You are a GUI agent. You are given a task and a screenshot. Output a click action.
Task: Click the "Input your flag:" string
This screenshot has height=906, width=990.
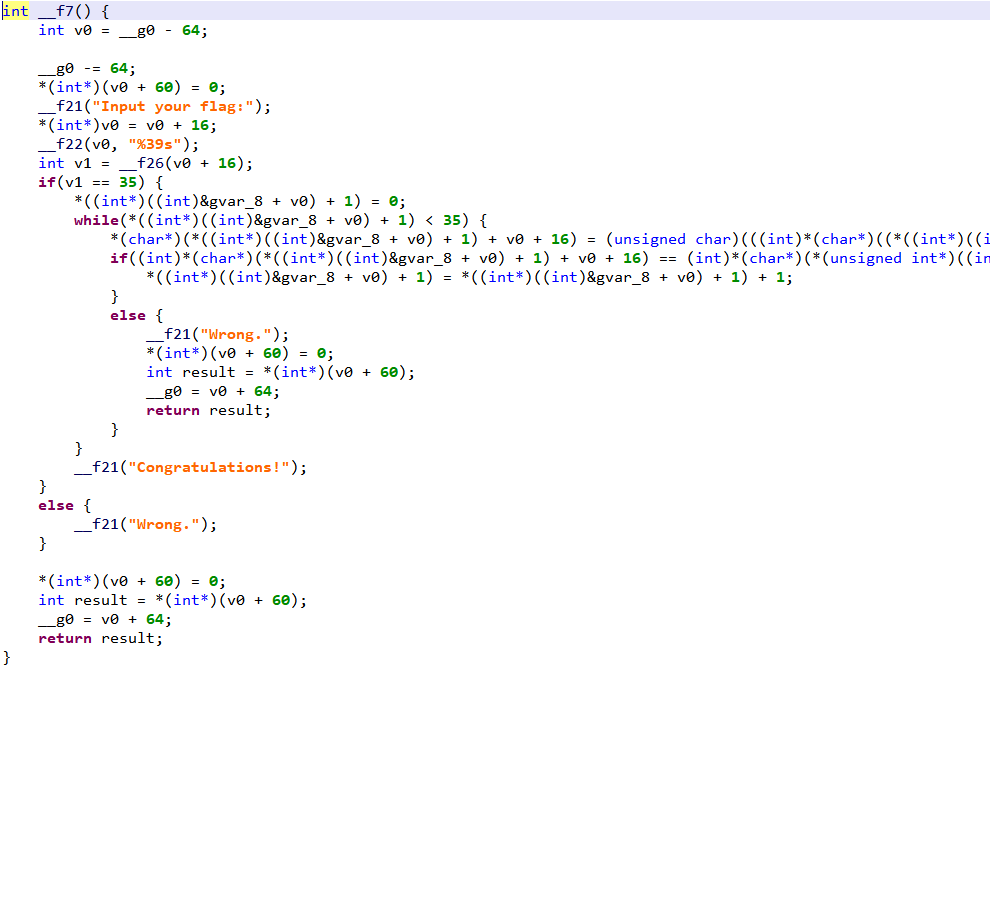point(173,106)
